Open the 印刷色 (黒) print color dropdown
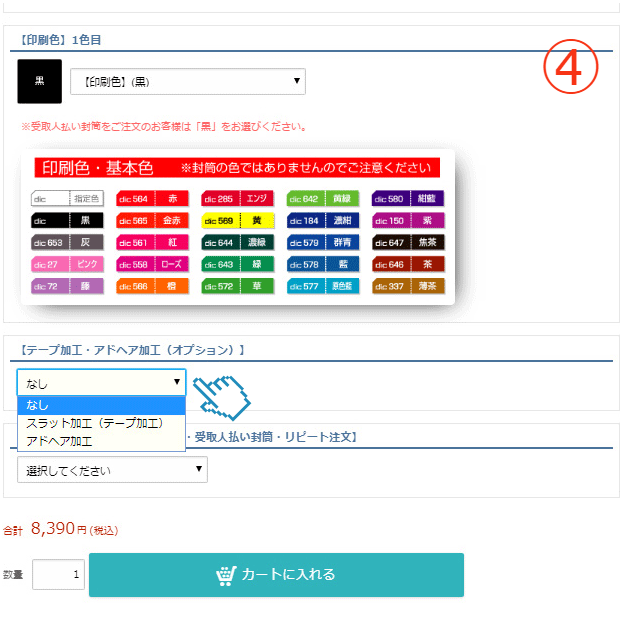The width and height of the screenshot is (620, 620). pos(188,81)
